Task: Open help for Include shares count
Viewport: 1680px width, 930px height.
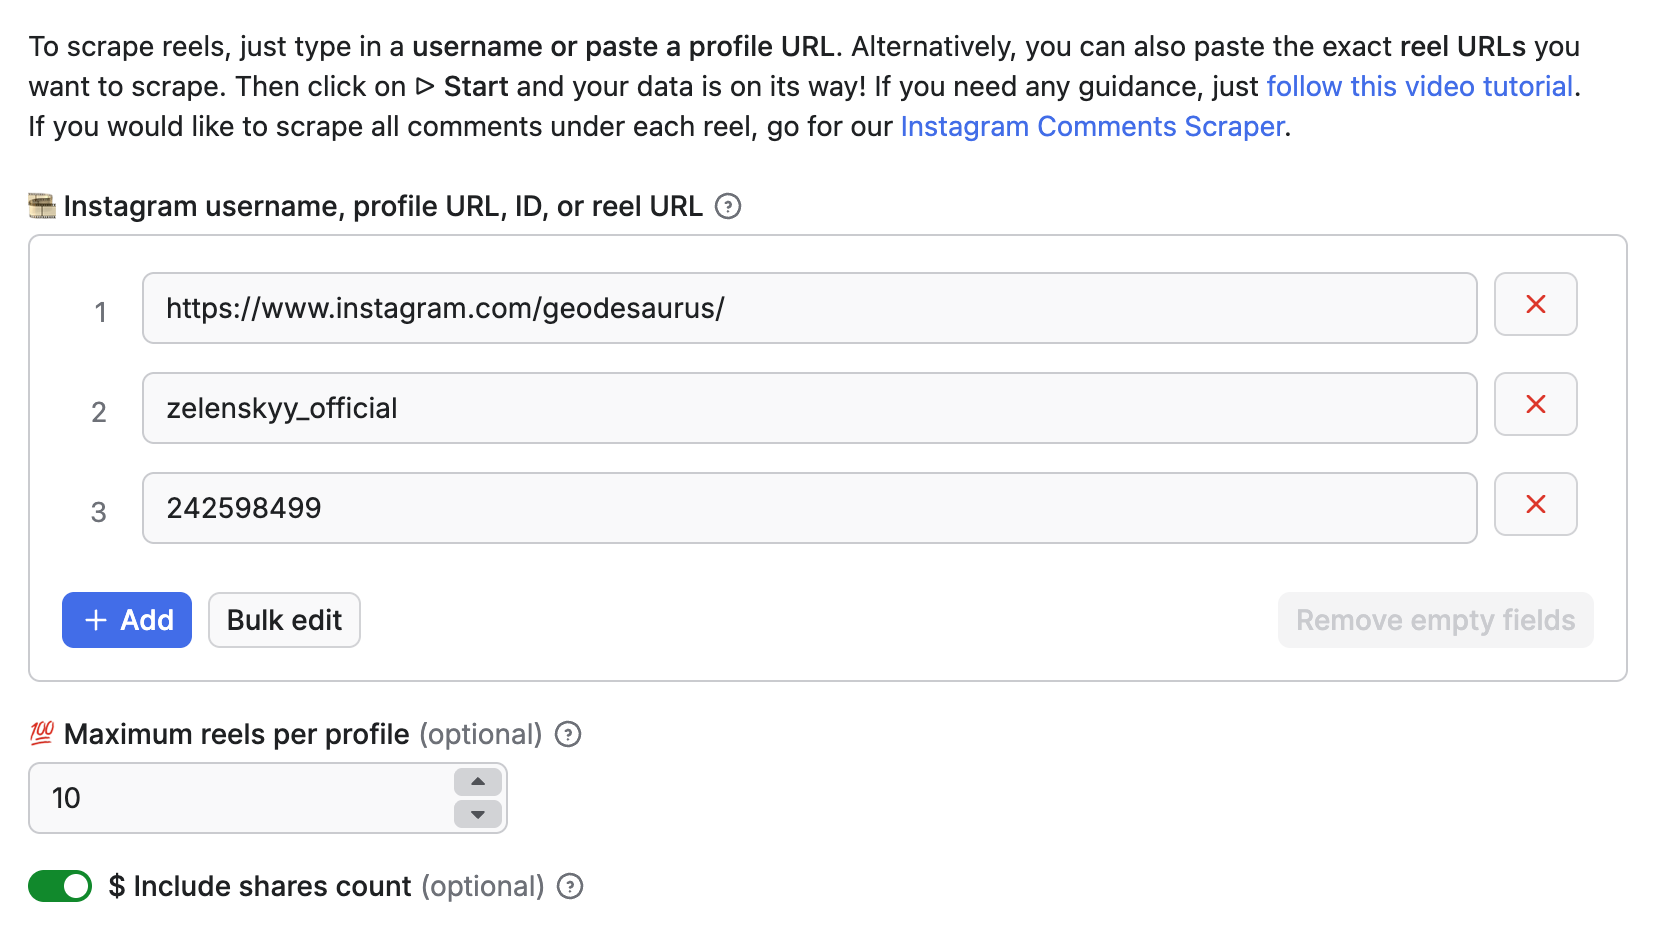Action: pyautogui.click(x=569, y=886)
